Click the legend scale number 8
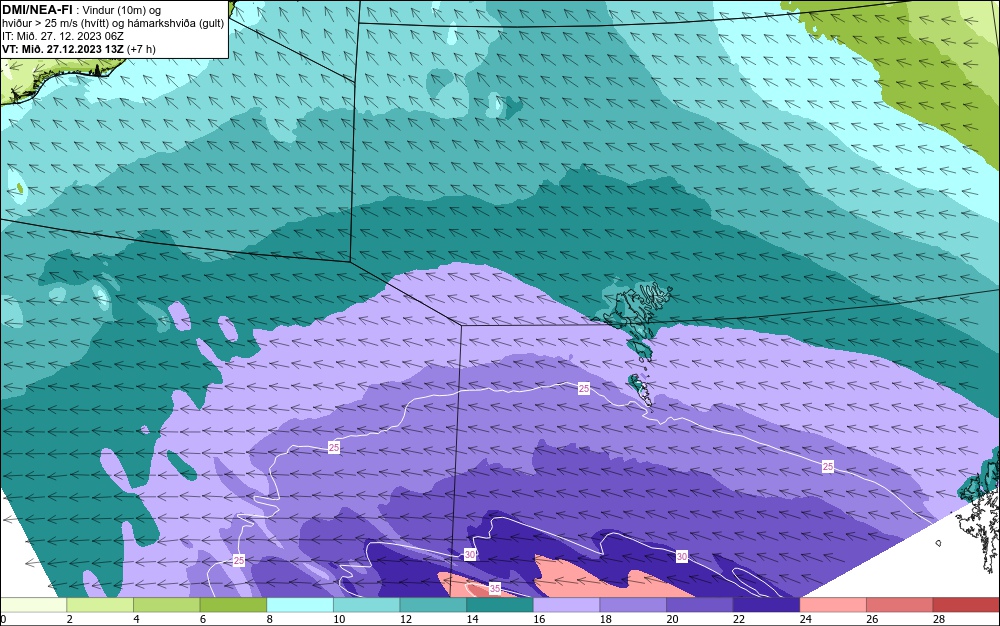The width and height of the screenshot is (1000, 626). [x=270, y=619]
